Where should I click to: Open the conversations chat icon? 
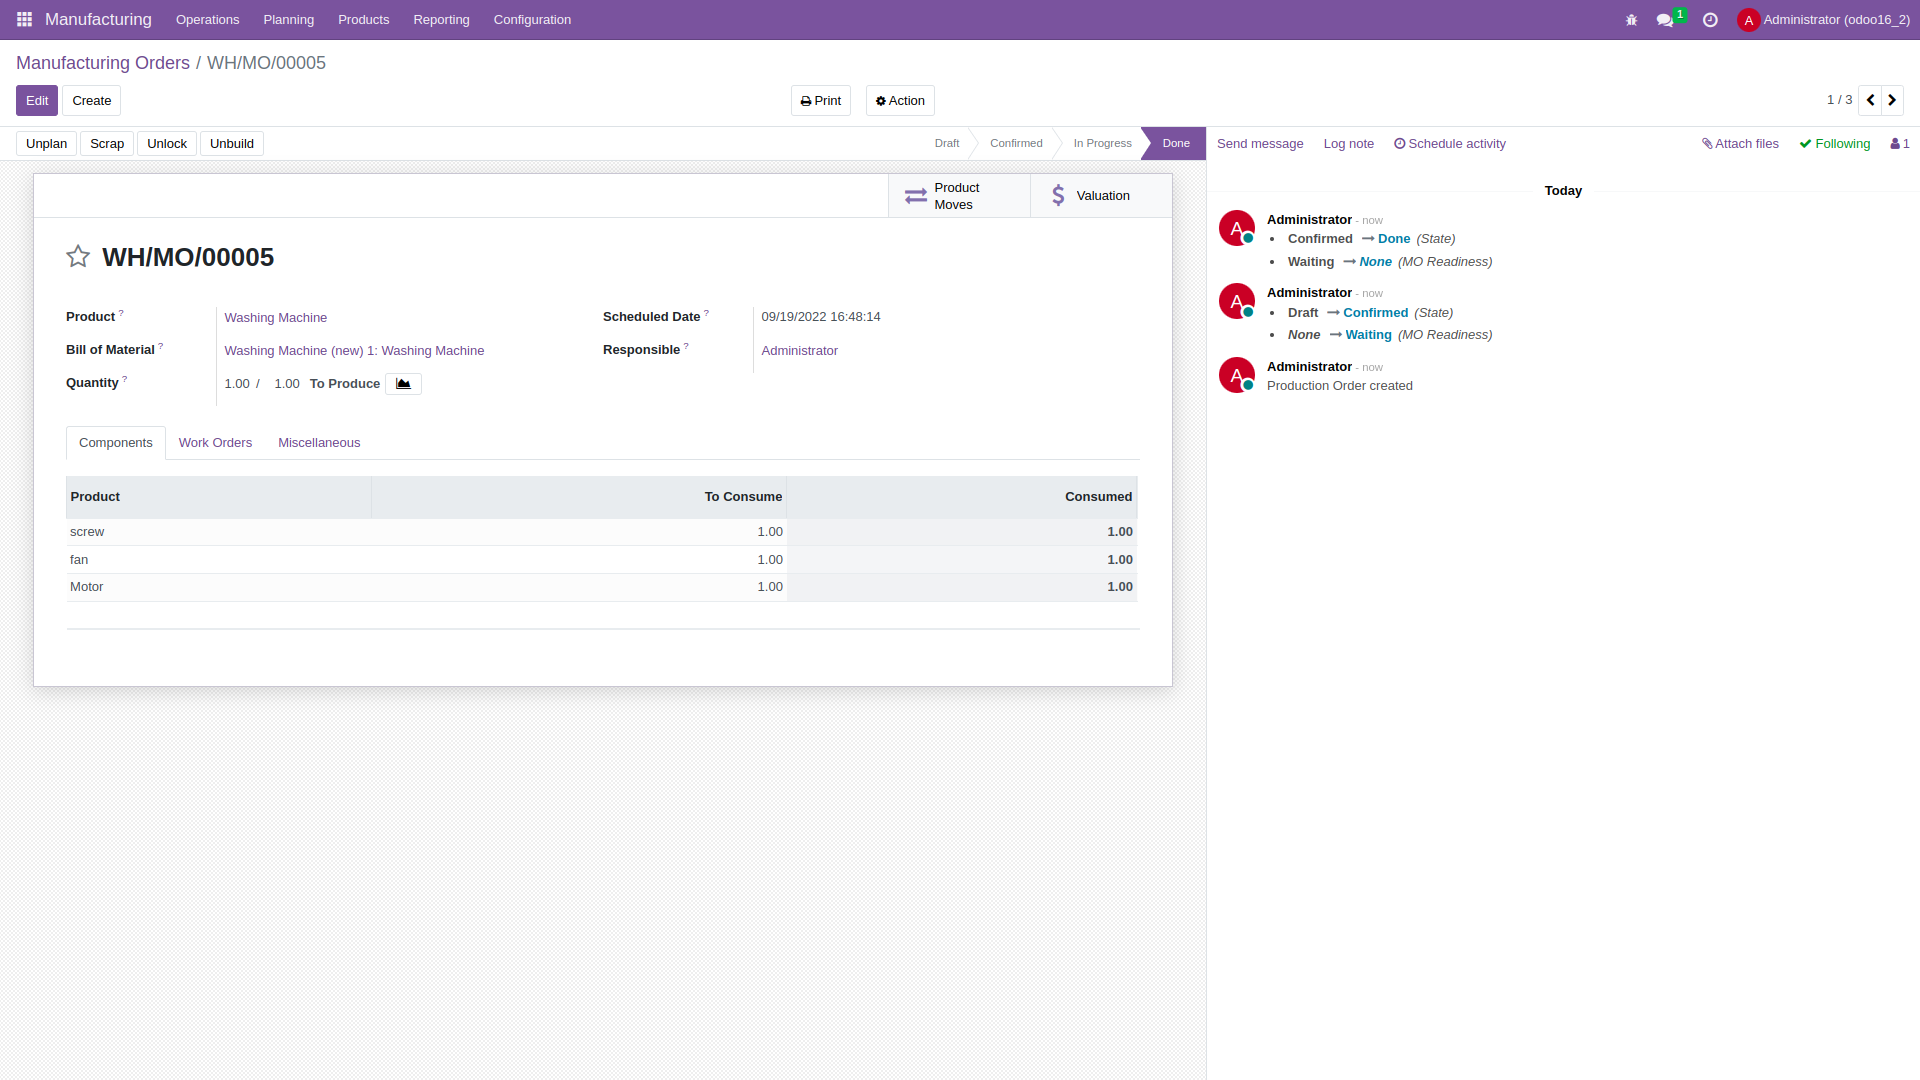pos(1665,20)
